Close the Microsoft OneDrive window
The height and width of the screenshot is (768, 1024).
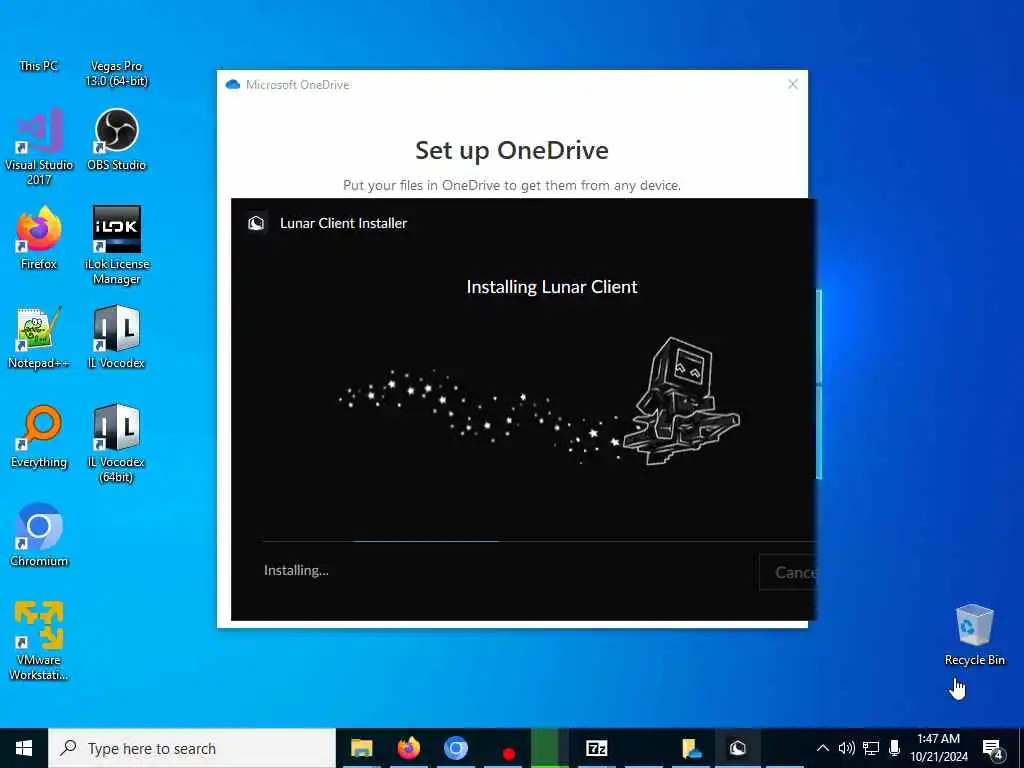[793, 84]
